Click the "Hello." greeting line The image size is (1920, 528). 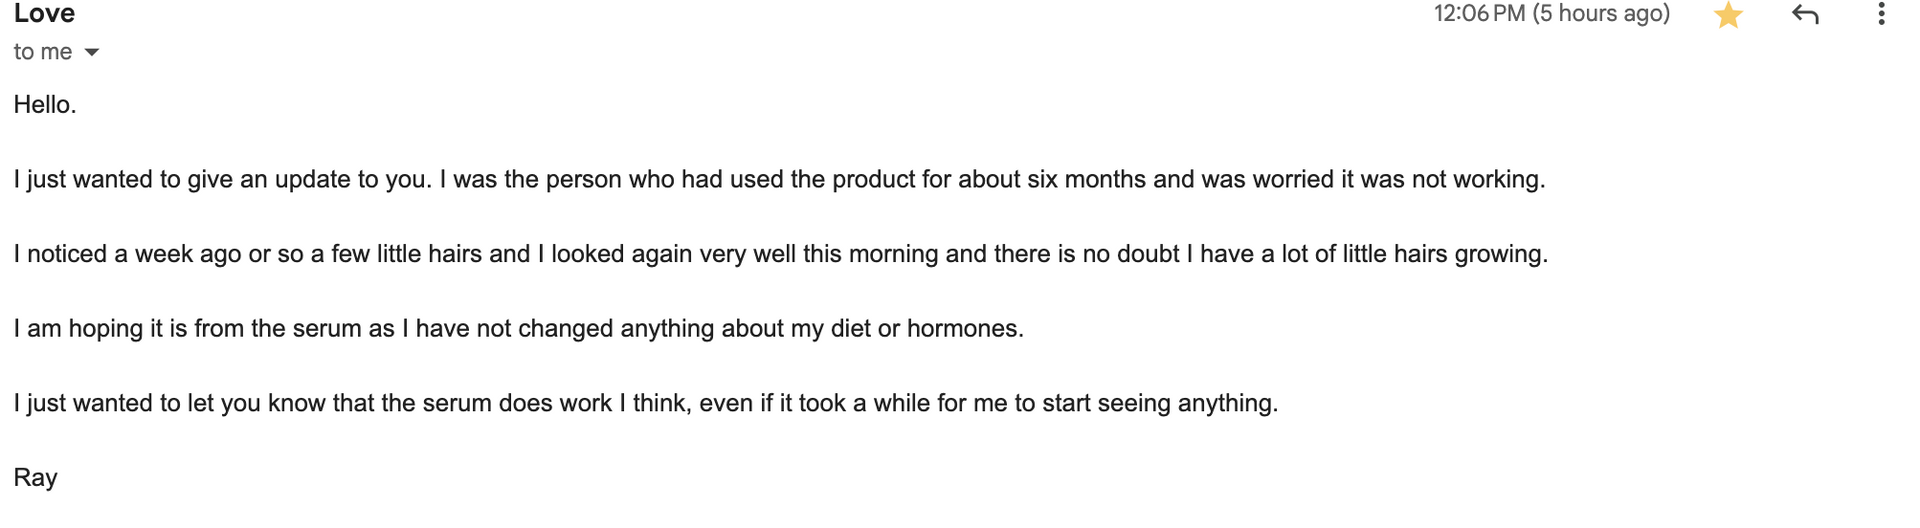pos(45,105)
